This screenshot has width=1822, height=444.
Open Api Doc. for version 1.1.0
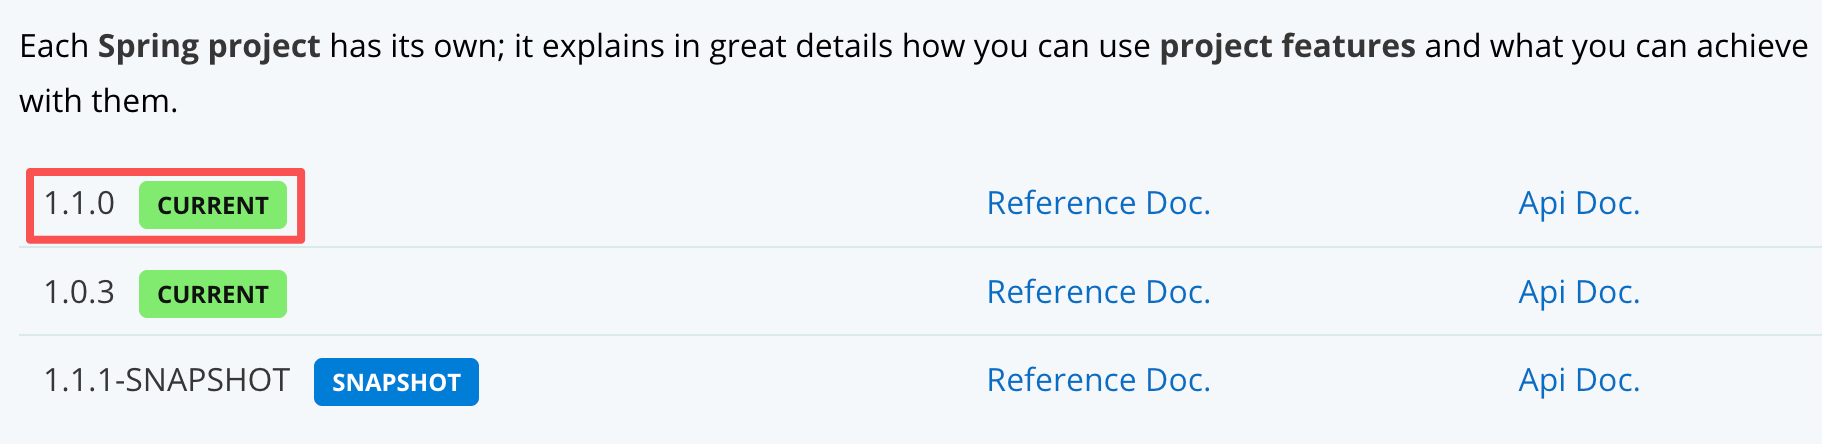(x=1579, y=203)
